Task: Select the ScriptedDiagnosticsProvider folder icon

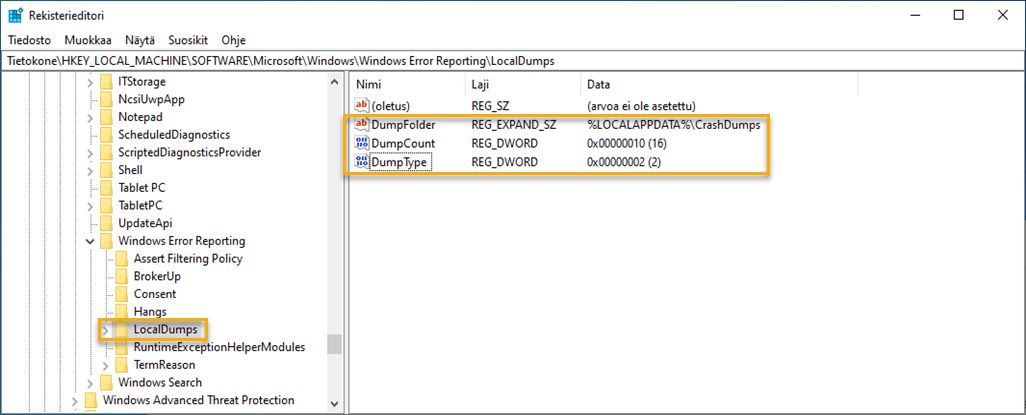Action: click(106, 153)
